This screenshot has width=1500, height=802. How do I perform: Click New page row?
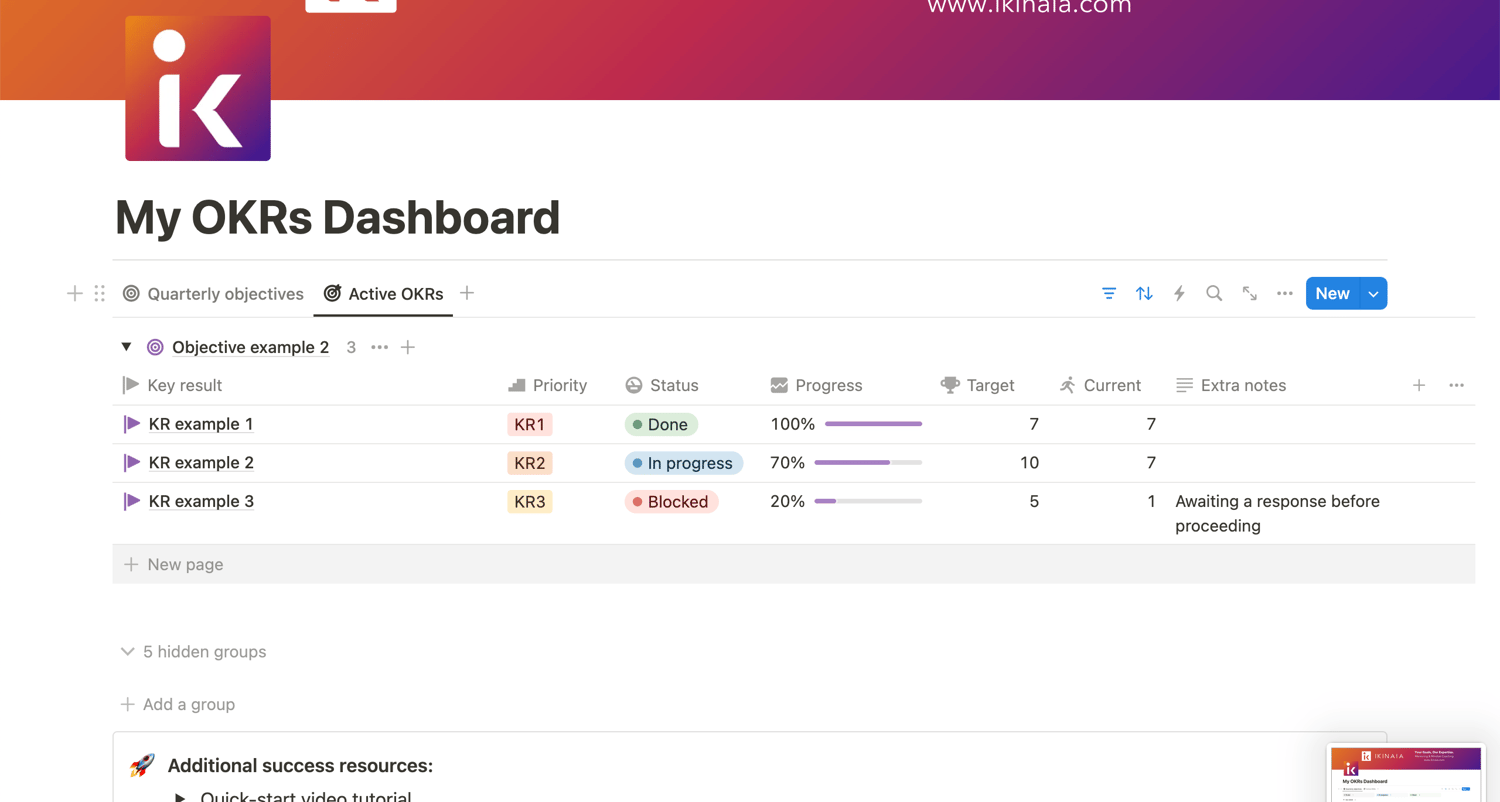[x=185, y=564]
